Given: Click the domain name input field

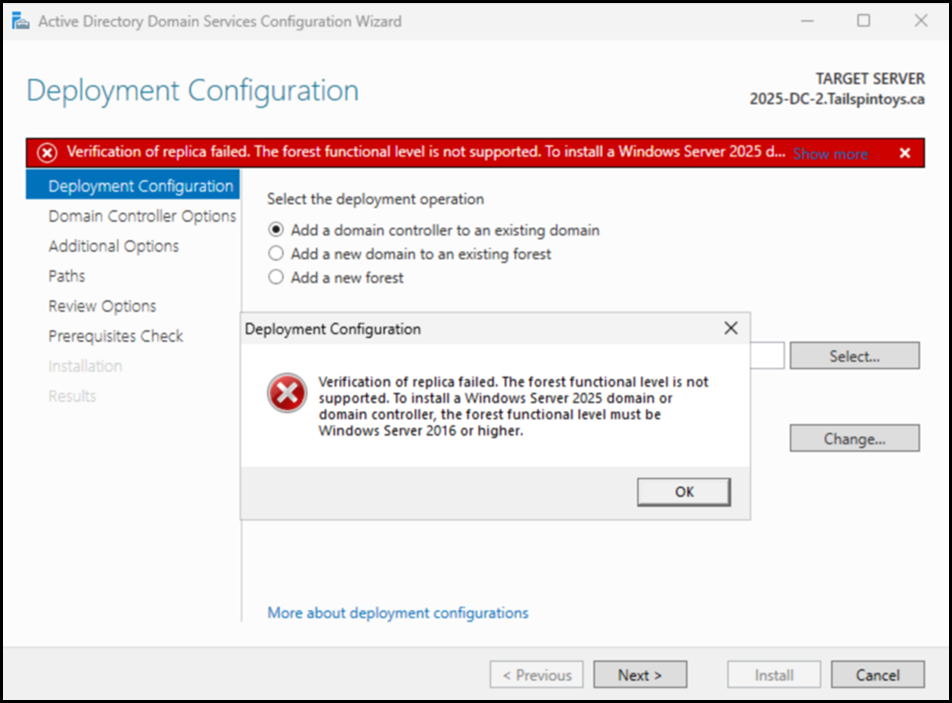Looking at the screenshot, I should [767, 355].
